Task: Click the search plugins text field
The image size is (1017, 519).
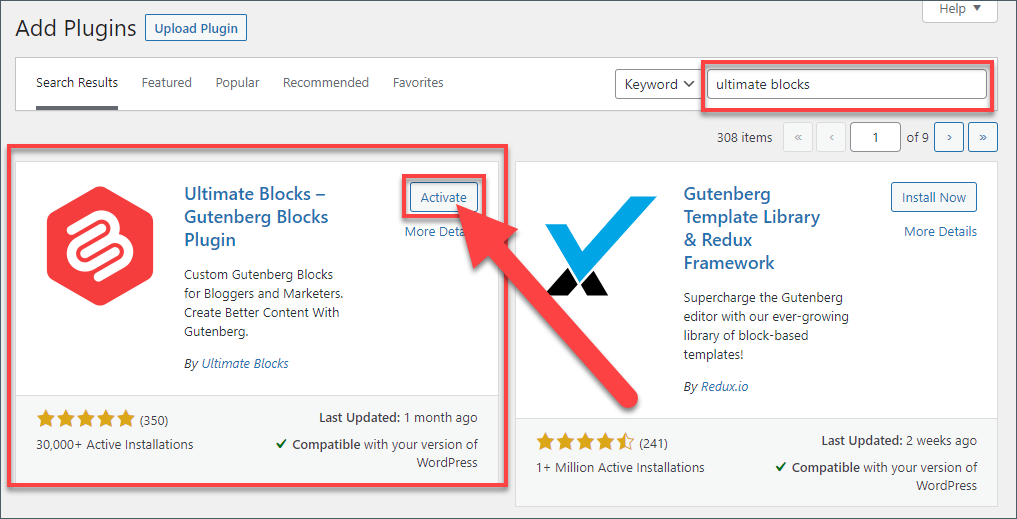Action: pos(847,84)
